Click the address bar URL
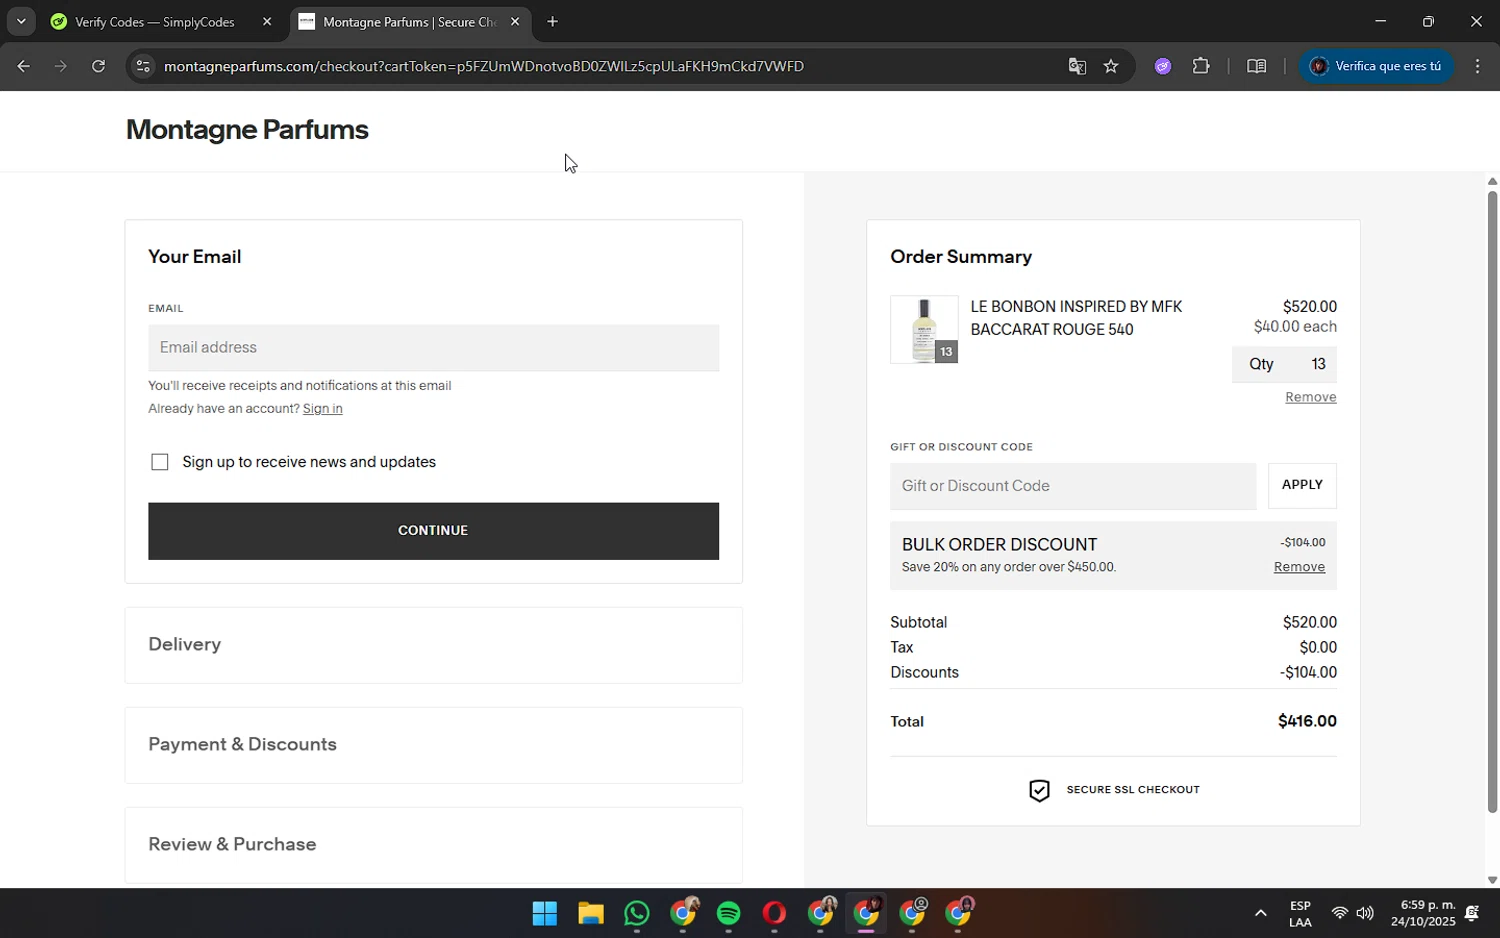1500x938 pixels. click(484, 66)
